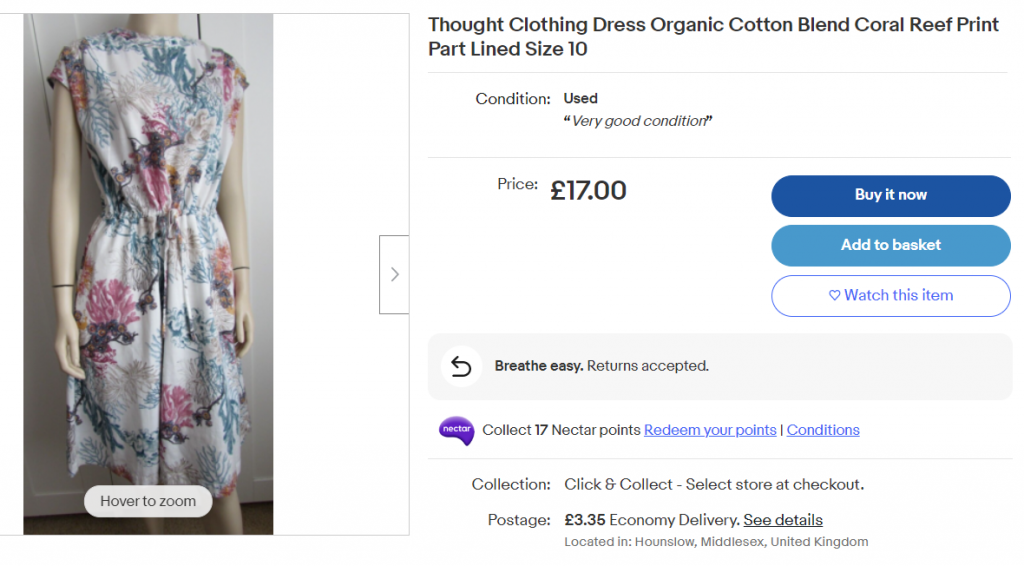Click the Collect 17 Nectar points text
Image resolution: width=1024 pixels, height=566 pixels.
pos(561,430)
